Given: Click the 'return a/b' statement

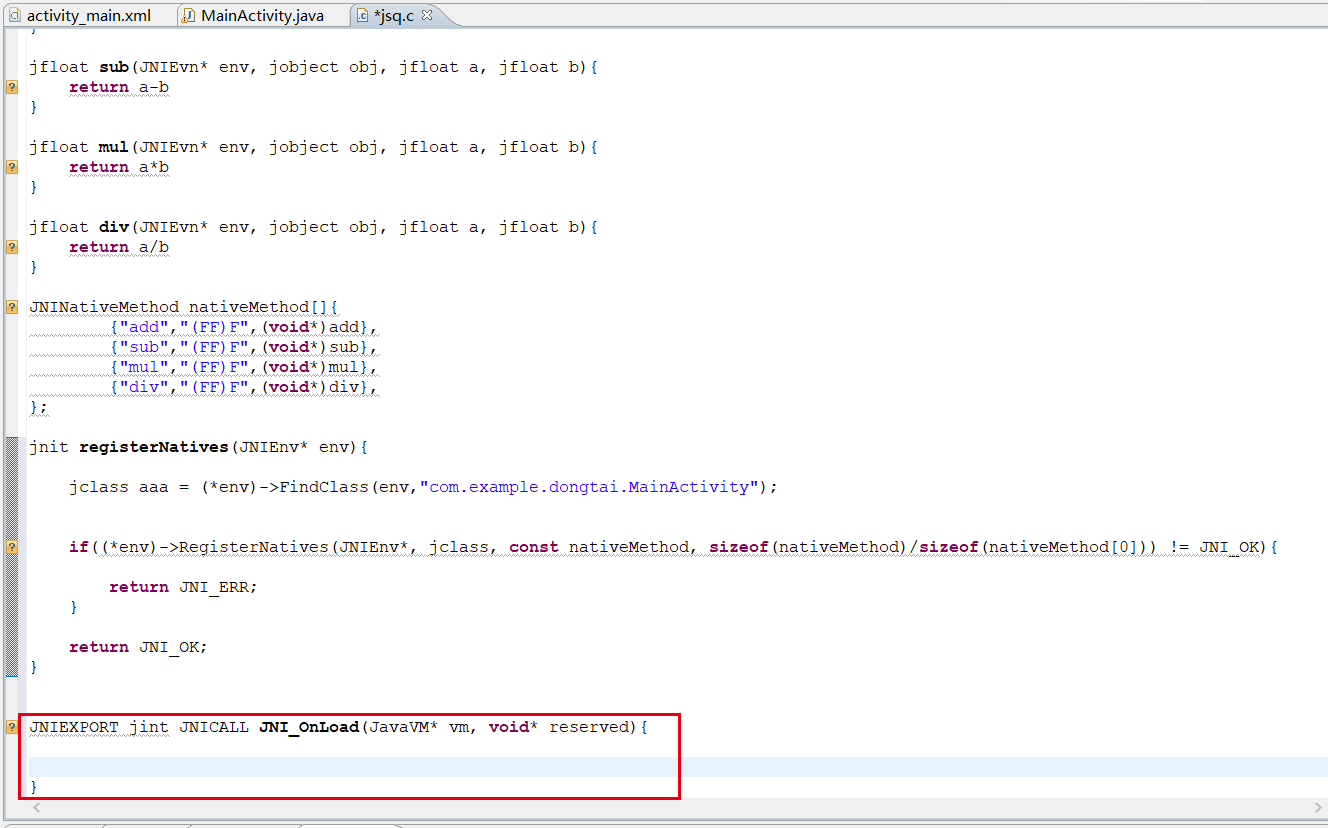Looking at the screenshot, I should pos(119,247).
